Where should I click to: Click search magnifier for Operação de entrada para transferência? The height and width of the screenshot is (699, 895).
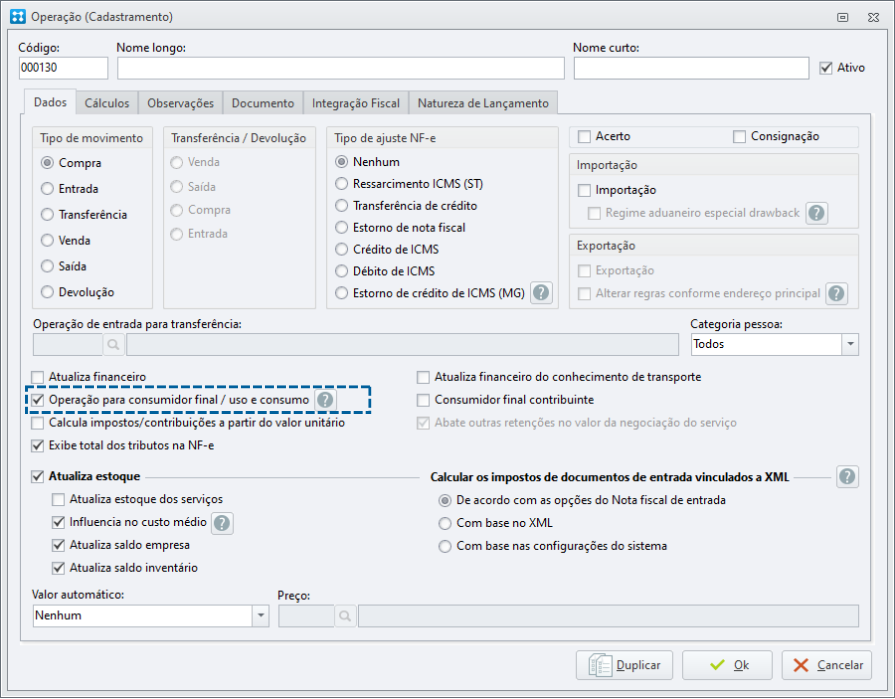(x=114, y=345)
